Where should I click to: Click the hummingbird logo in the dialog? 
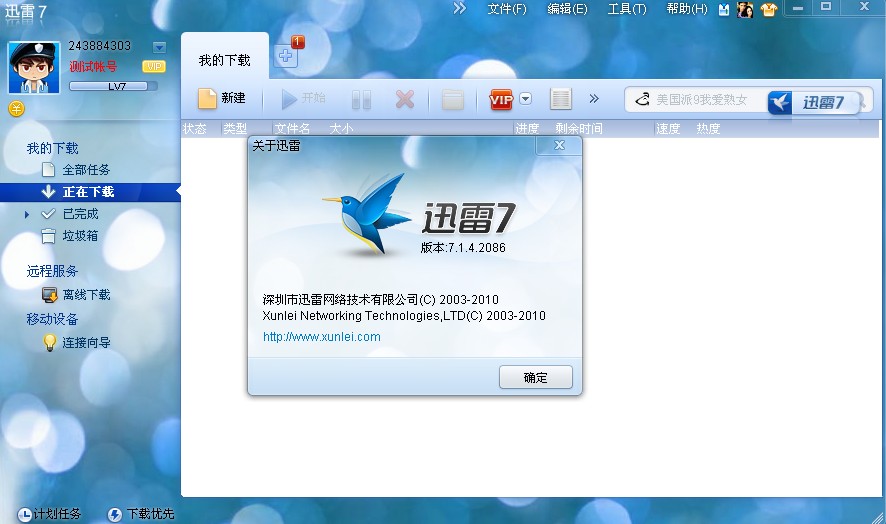367,214
